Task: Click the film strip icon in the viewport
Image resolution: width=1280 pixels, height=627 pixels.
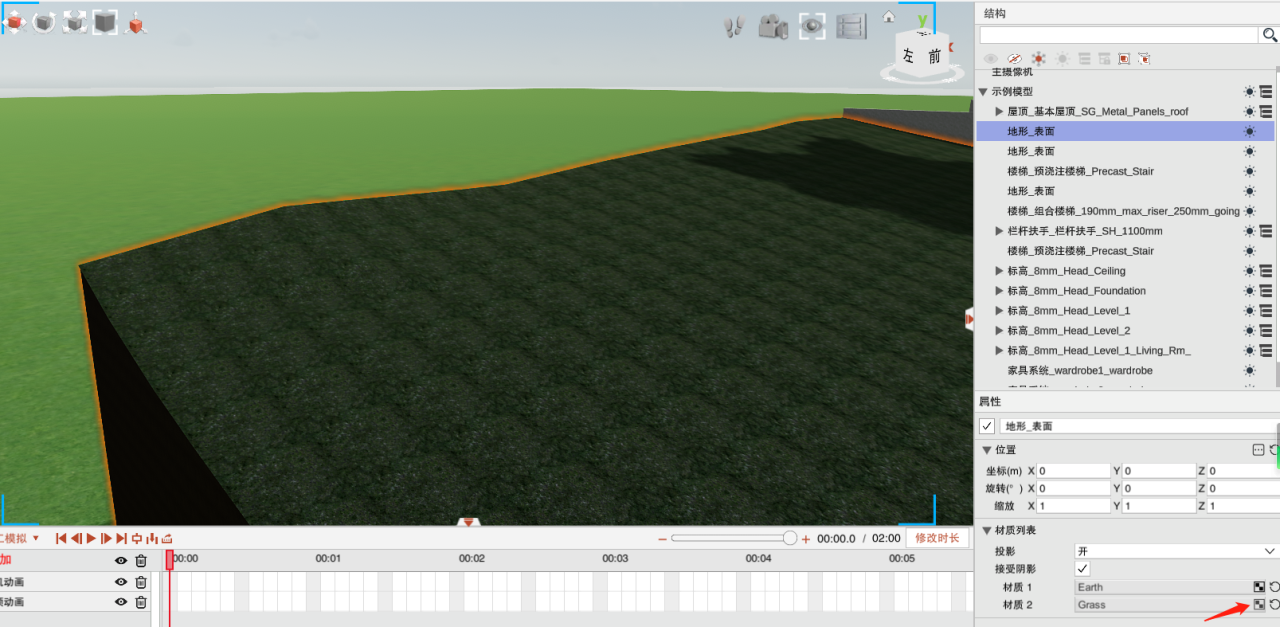Action: (x=851, y=27)
